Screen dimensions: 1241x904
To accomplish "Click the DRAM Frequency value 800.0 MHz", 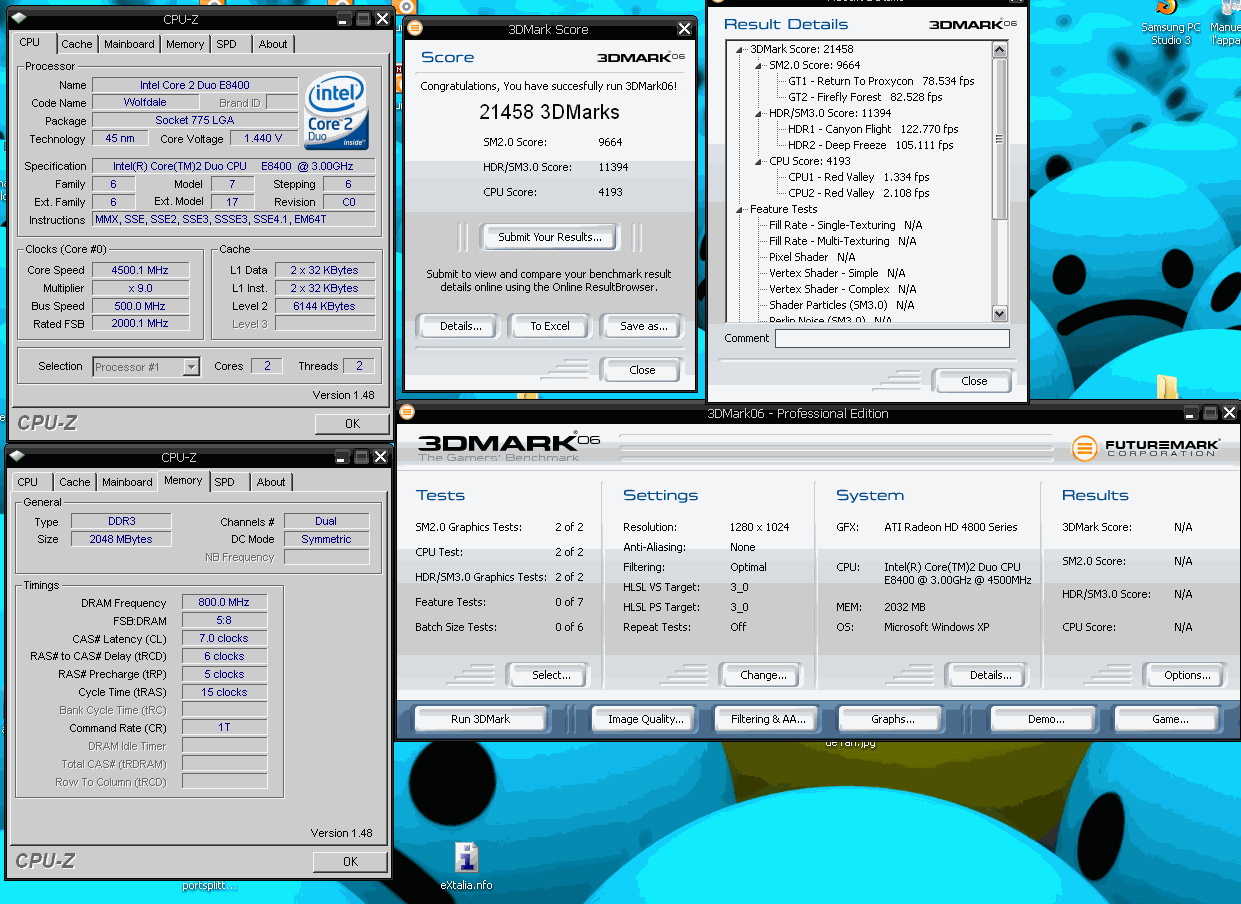I will pyautogui.click(x=224, y=603).
